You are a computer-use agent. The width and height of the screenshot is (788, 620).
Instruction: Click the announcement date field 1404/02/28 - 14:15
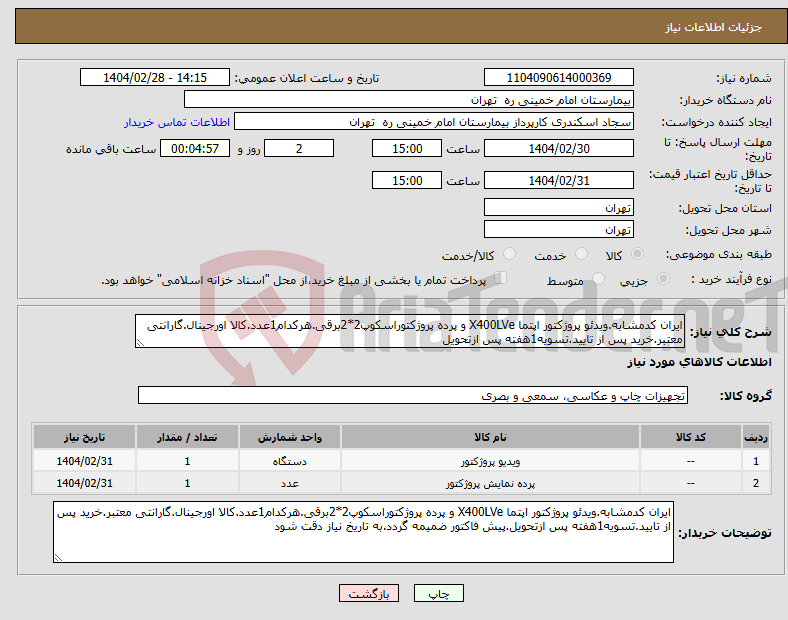click(155, 77)
